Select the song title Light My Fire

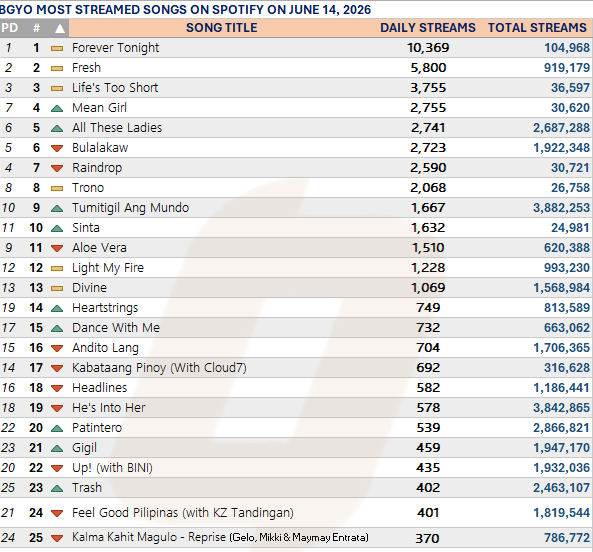[x=108, y=268]
